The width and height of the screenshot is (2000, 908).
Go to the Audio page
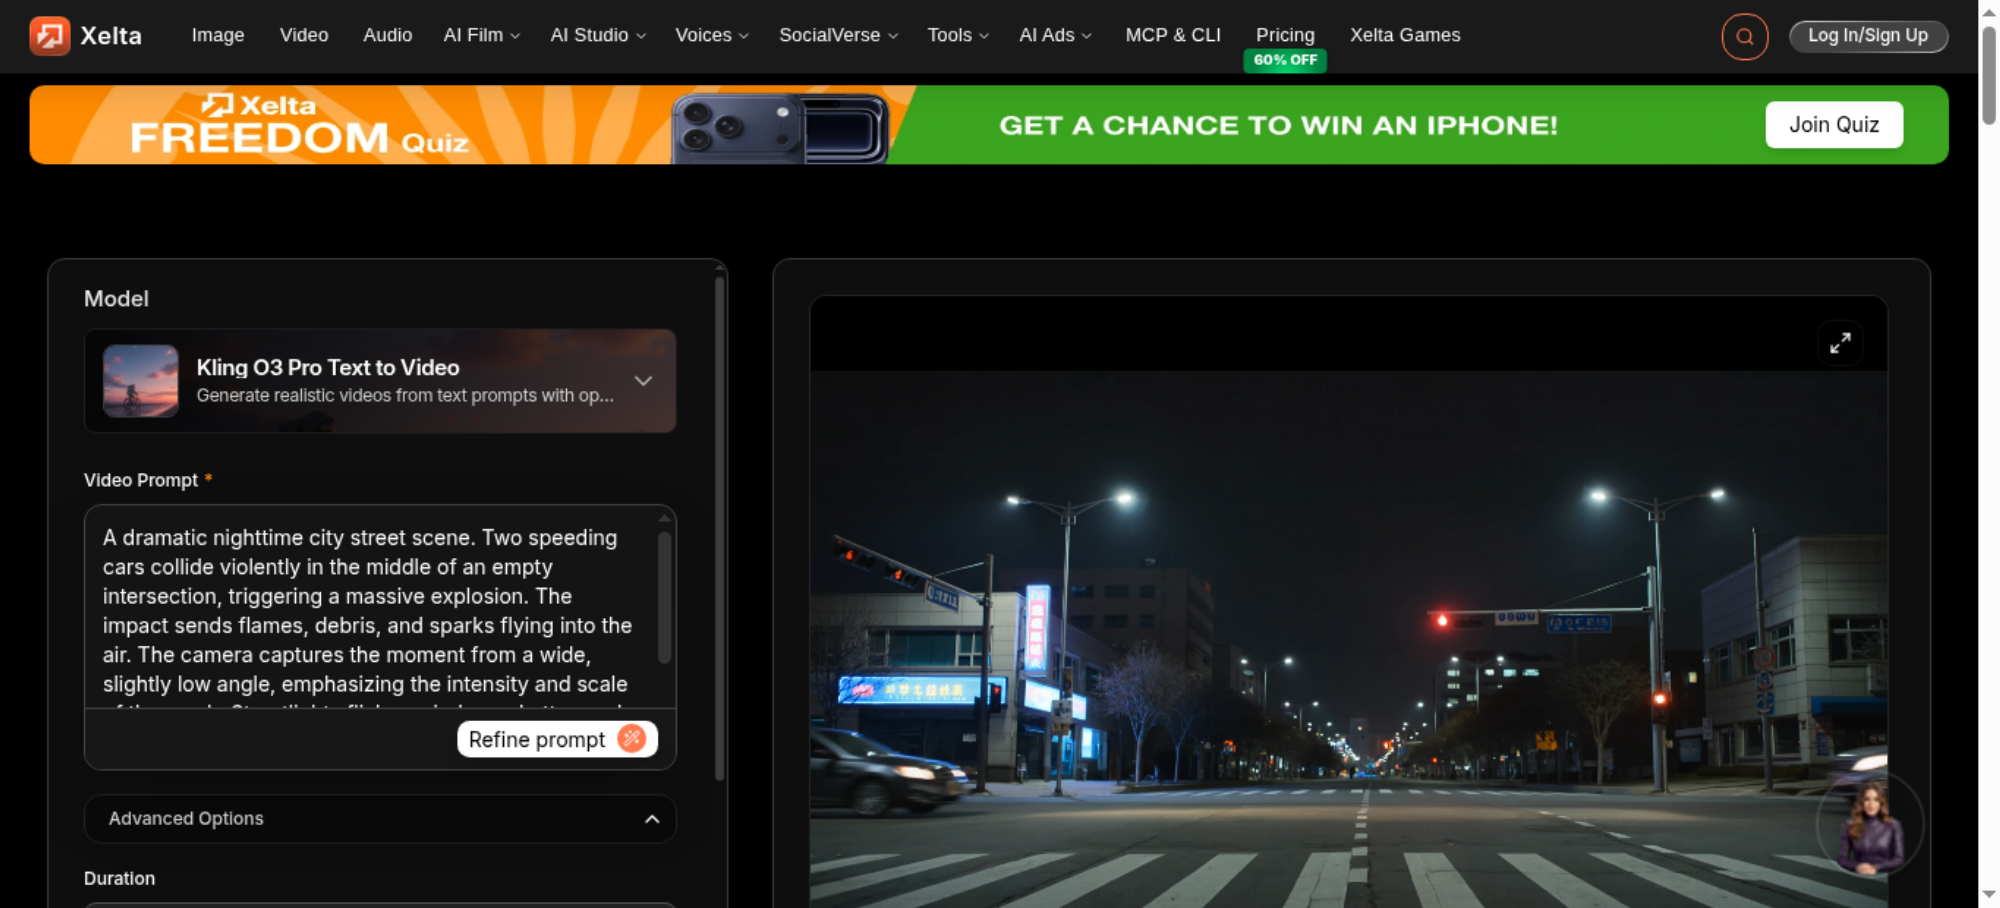[388, 35]
